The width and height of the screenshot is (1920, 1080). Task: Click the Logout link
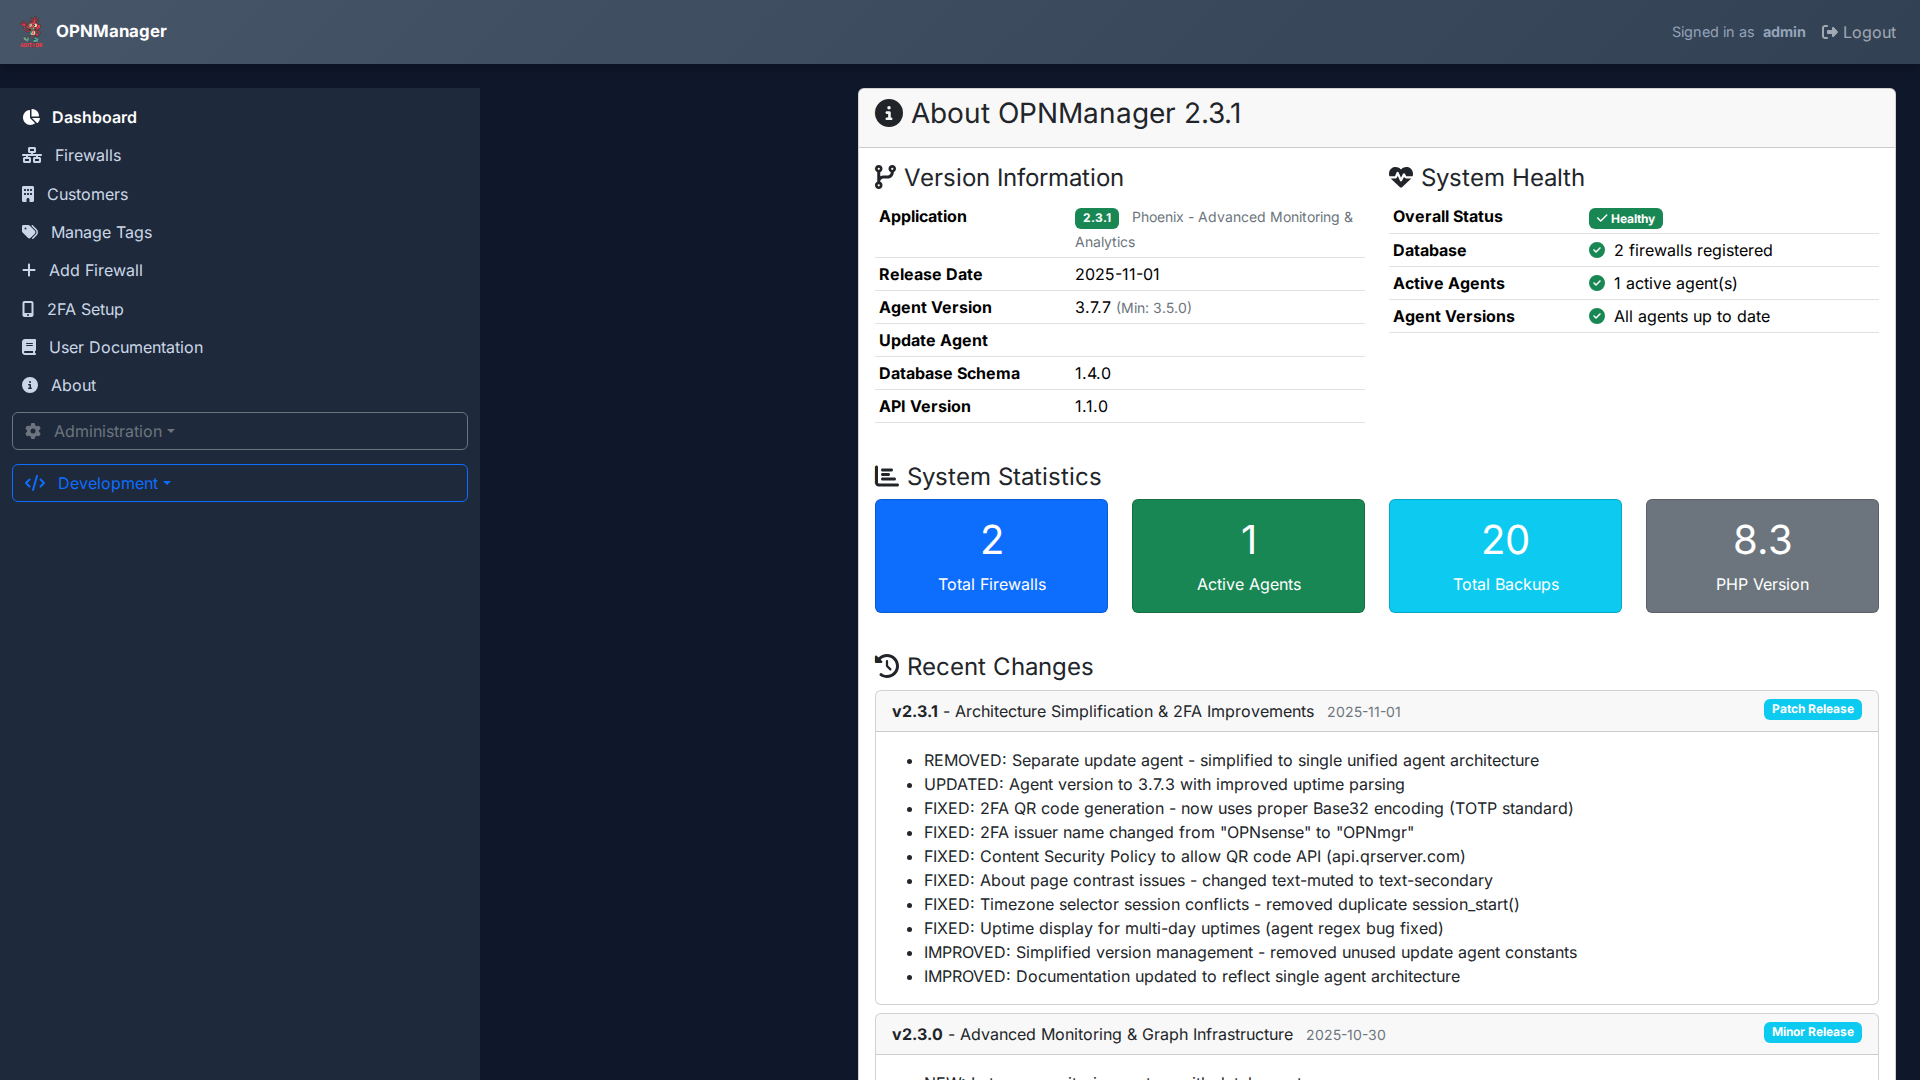coord(1868,32)
